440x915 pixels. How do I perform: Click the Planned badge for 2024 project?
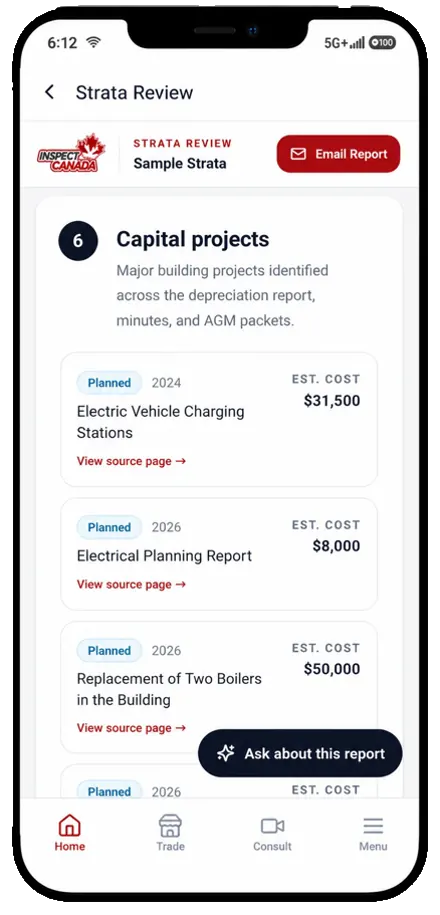pos(109,383)
